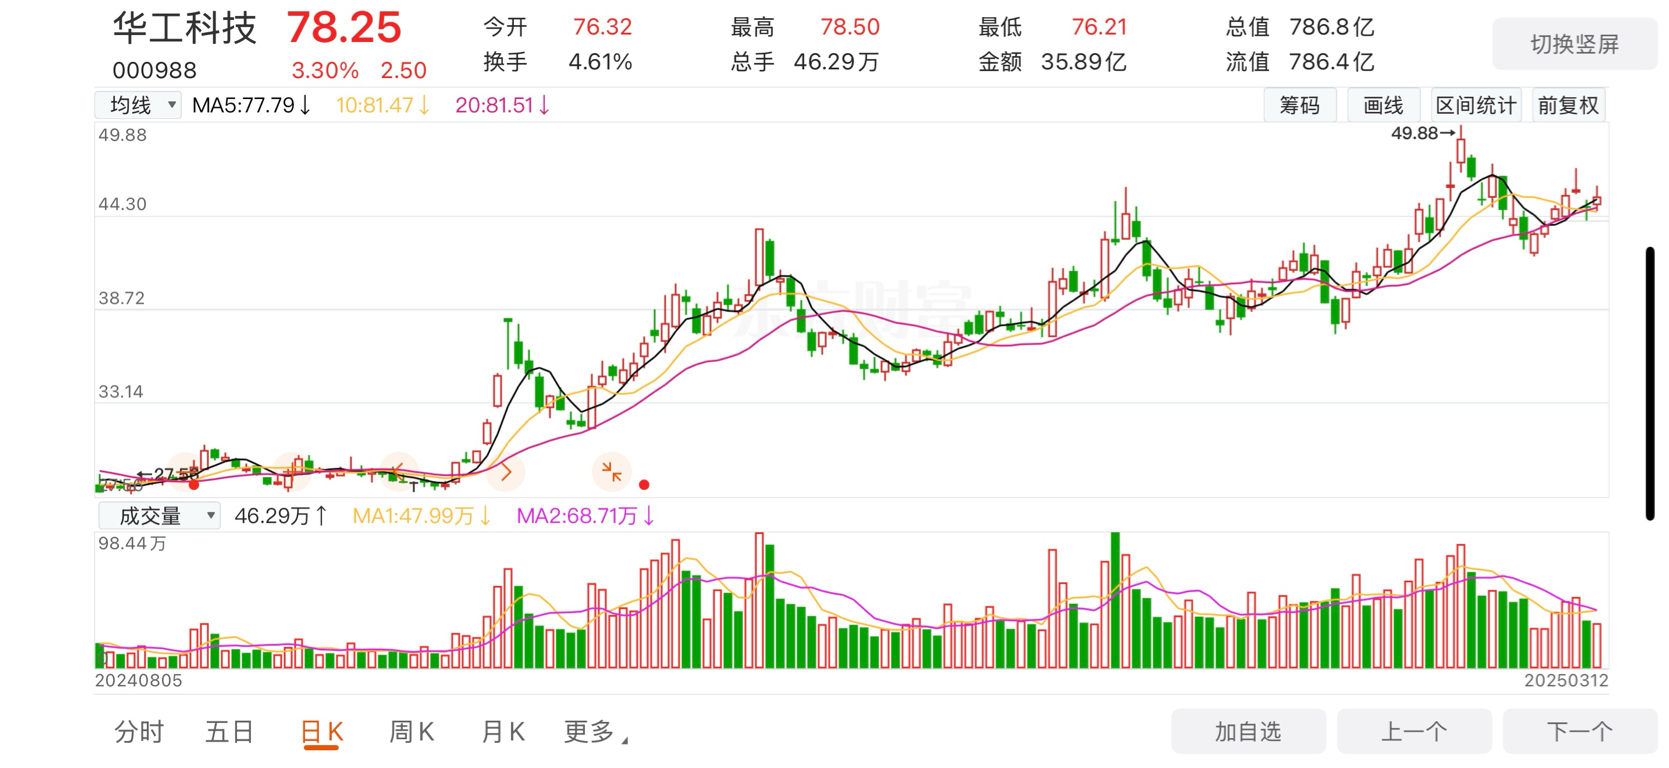1669x768 pixels.
Task: Add stock with 加自选 button
Action: (x=1248, y=732)
